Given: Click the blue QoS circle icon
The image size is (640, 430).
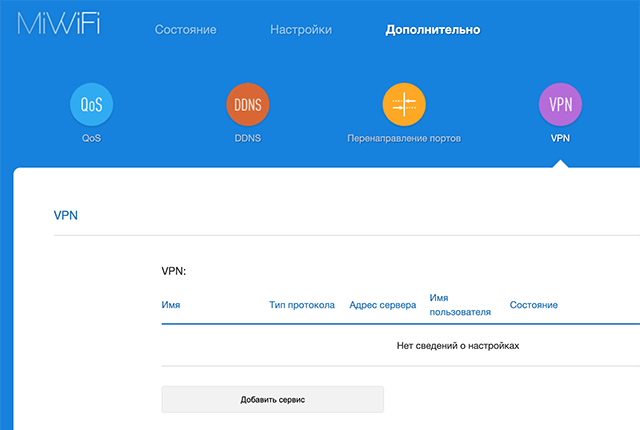Looking at the screenshot, I should (92, 105).
